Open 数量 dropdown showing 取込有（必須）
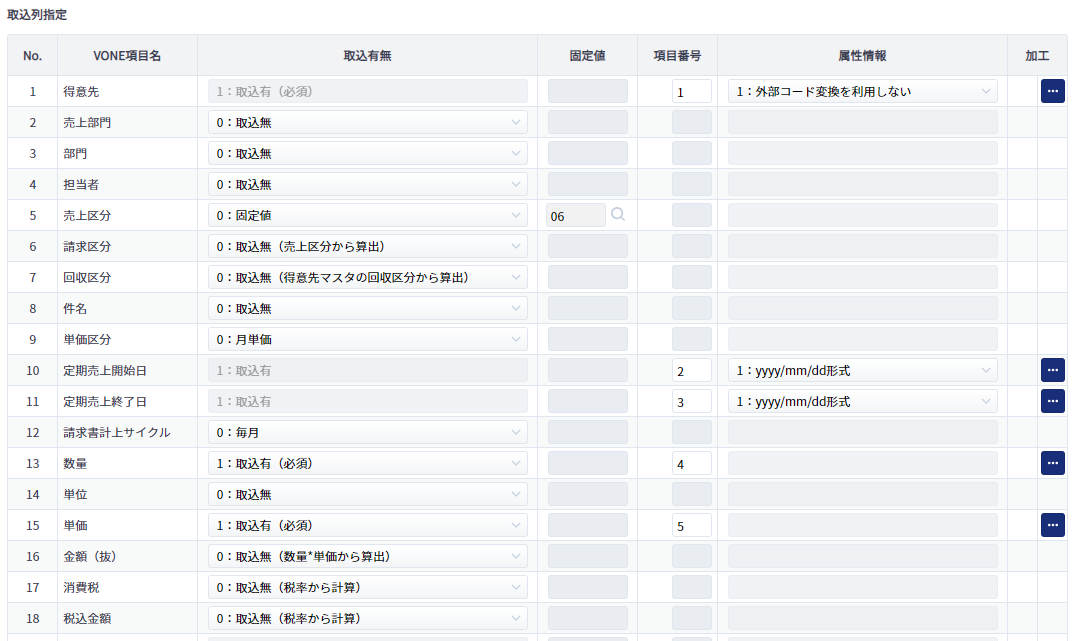The width and height of the screenshot is (1081, 641). pyautogui.click(x=367, y=463)
